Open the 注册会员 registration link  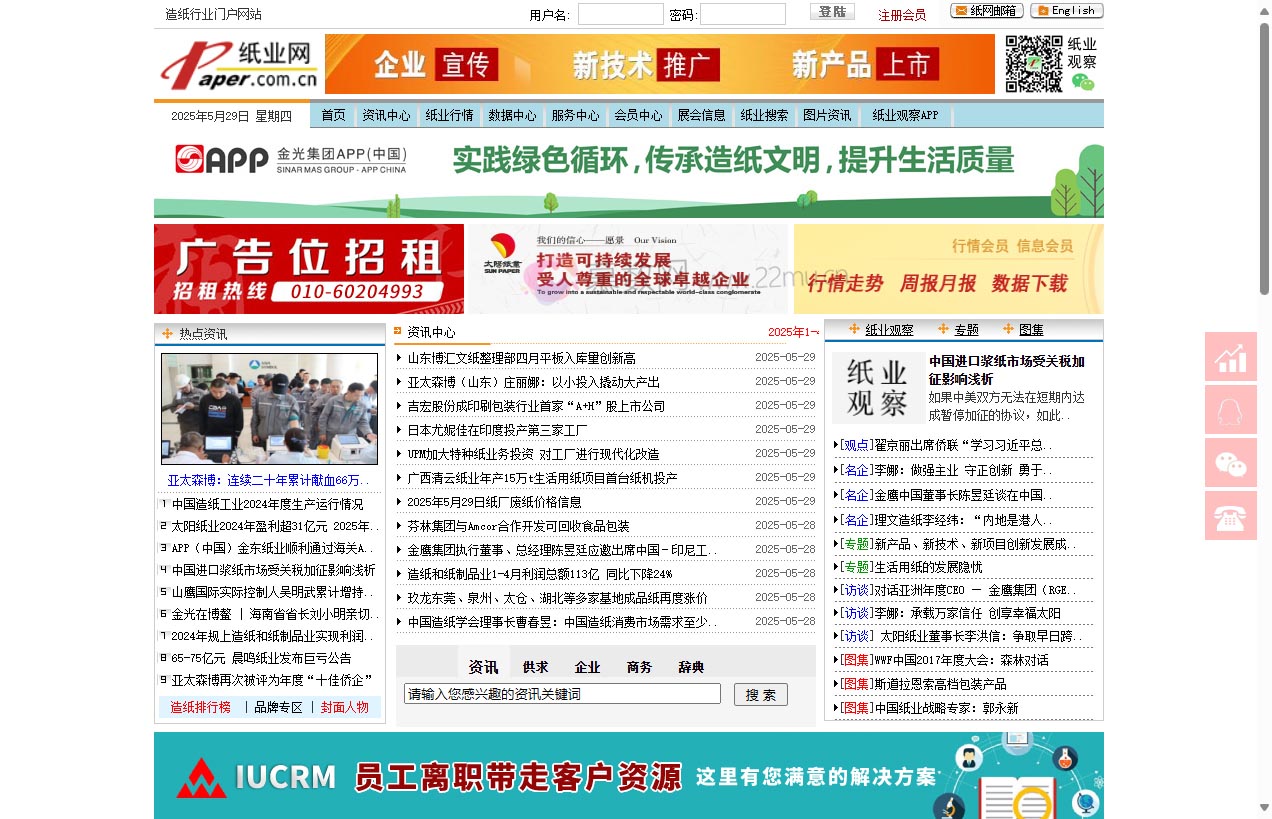tap(903, 16)
